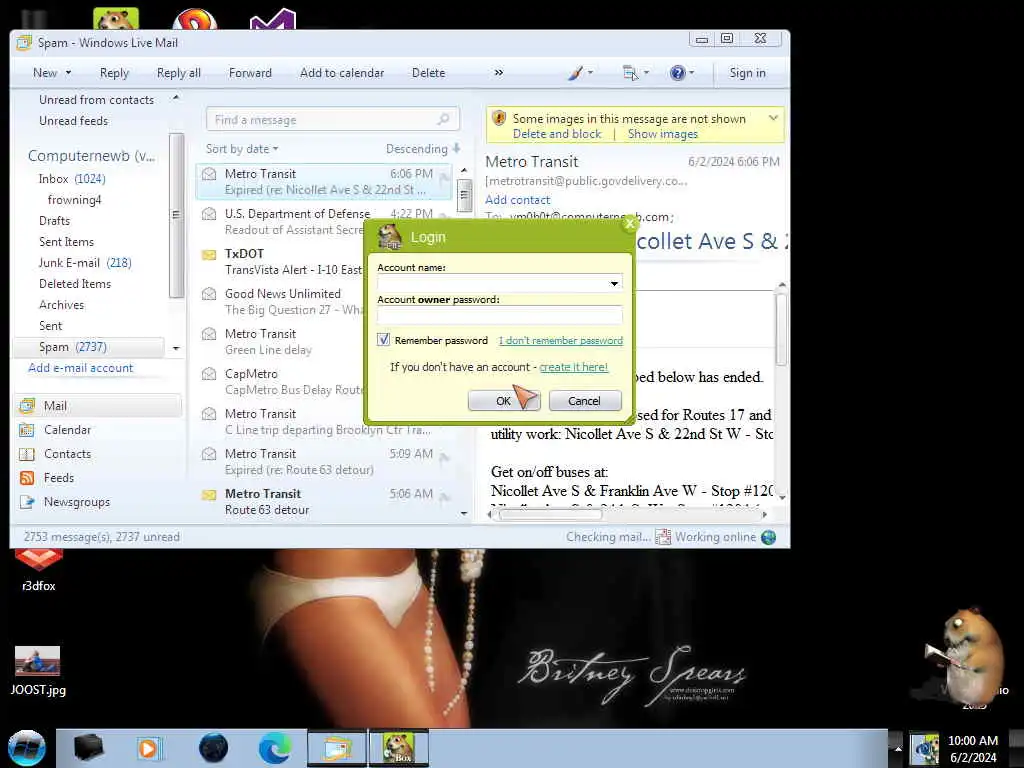Open 'I don't remember password' link
Viewport: 1024px width, 768px height.
click(x=560, y=340)
